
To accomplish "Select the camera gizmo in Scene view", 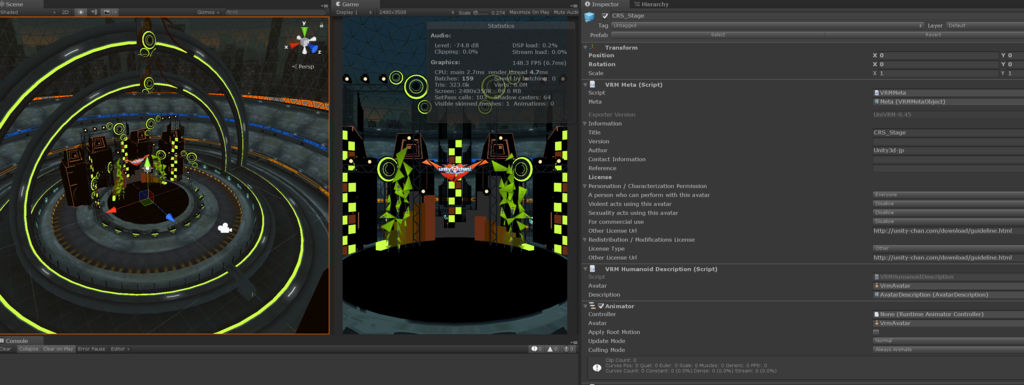I will click(x=225, y=228).
